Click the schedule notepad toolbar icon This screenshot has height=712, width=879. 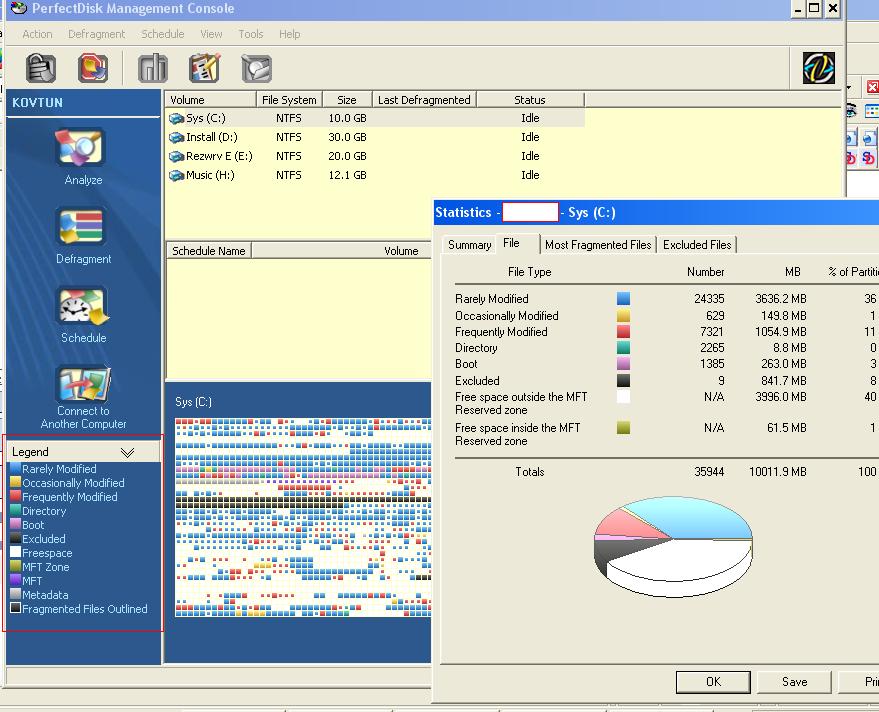pyautogui.click(x=205, y=68)
